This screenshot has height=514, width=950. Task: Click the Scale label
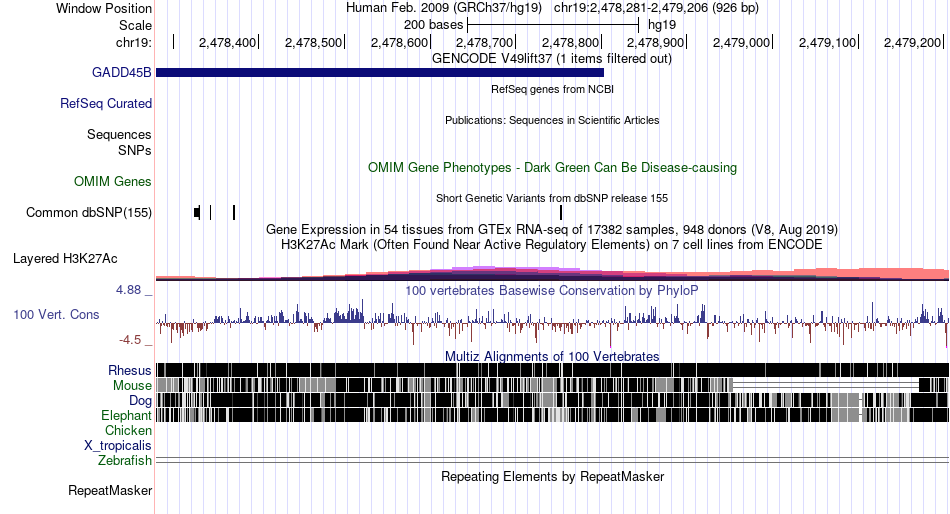[135, 25]
